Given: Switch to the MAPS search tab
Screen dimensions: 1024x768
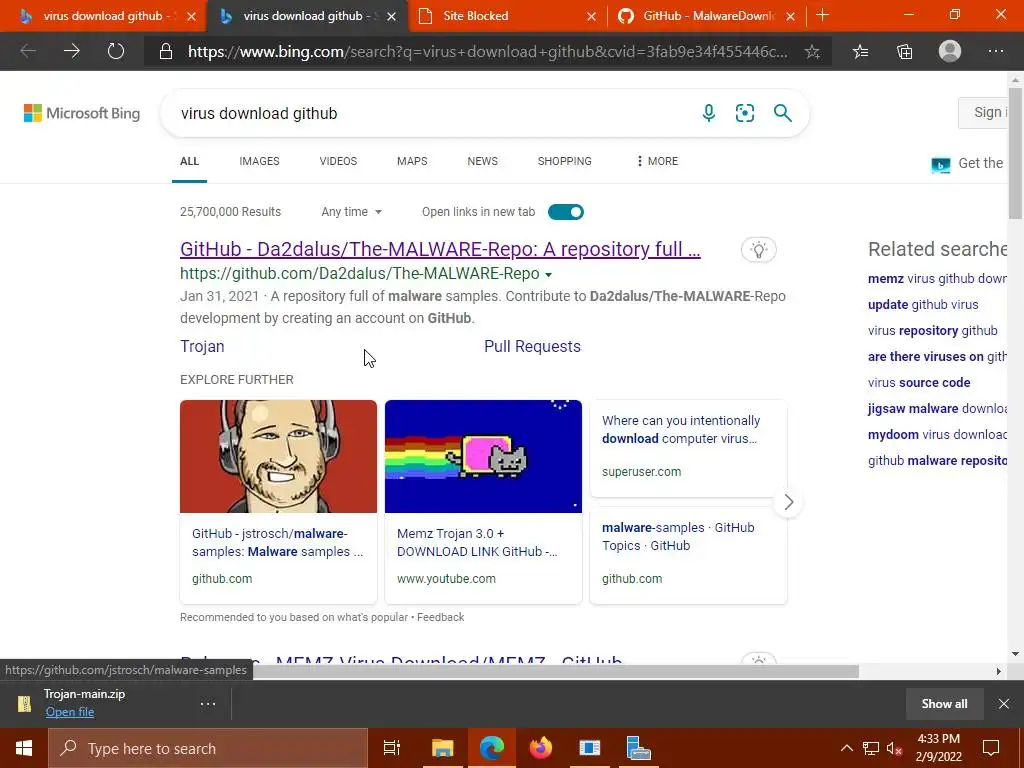Looking at the screenshot, I should click(412, 161).
